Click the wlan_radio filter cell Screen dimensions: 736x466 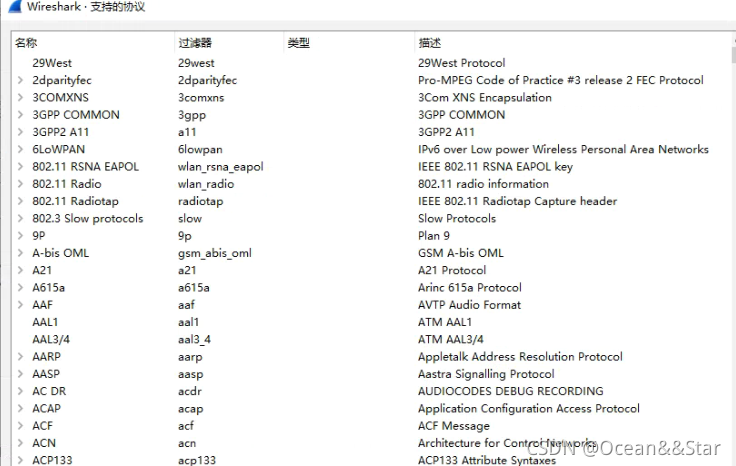(x=206, y=184)
